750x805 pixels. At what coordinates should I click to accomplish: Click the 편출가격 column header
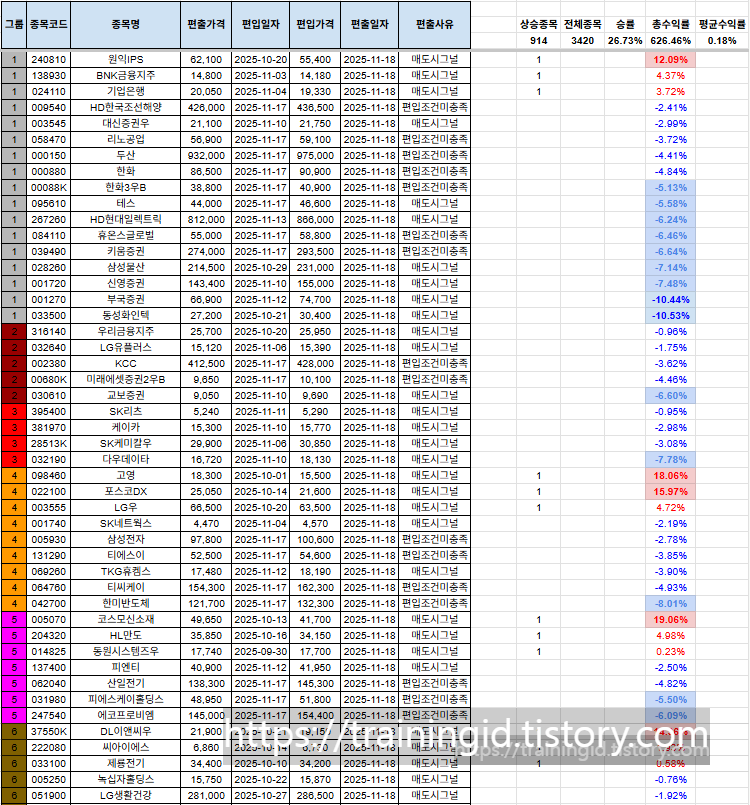(206, 25)
